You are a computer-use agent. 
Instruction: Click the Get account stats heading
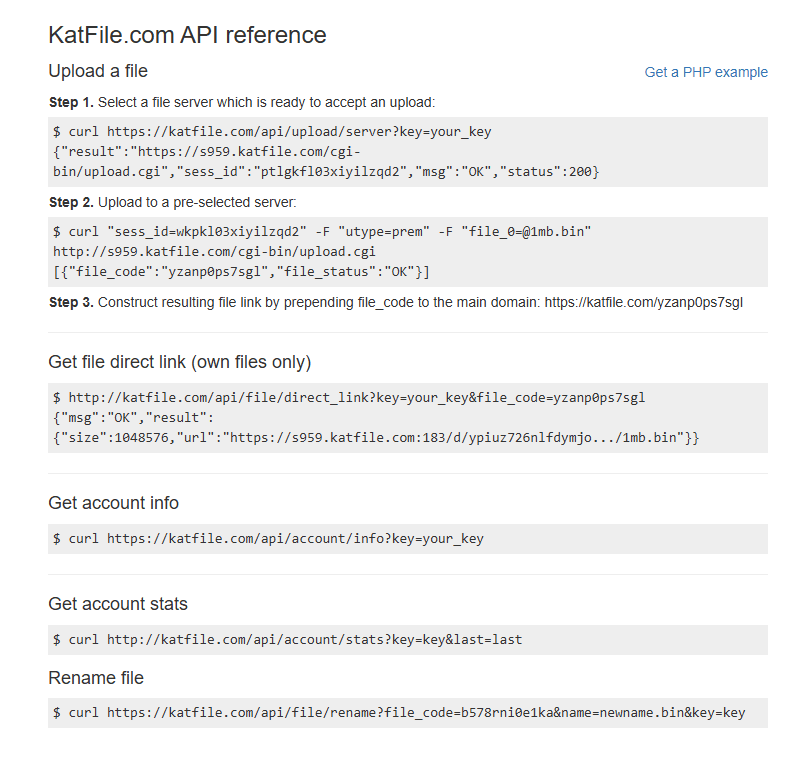click(x=117, y=604)
